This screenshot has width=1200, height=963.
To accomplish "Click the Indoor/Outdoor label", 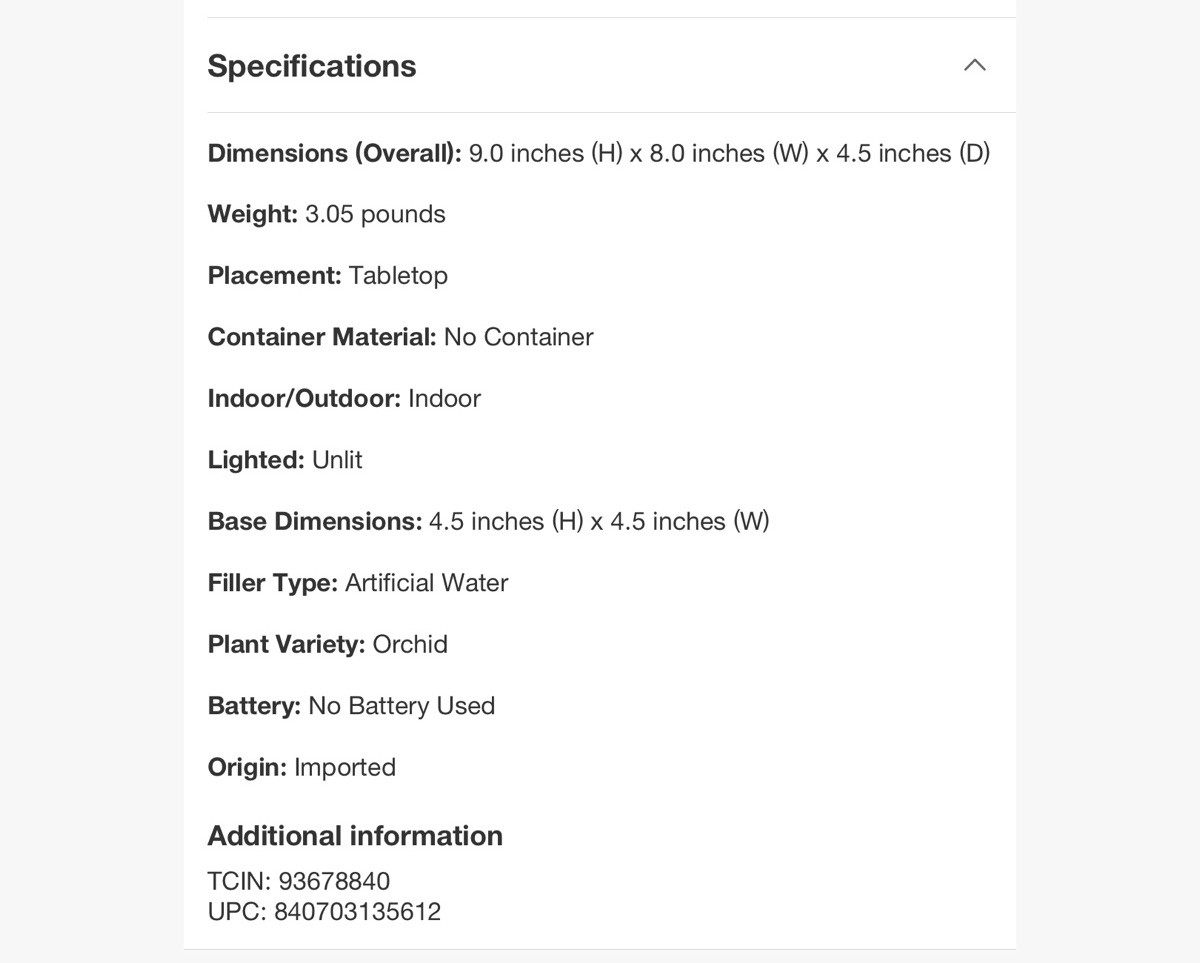I will click(x=305, y=398).
